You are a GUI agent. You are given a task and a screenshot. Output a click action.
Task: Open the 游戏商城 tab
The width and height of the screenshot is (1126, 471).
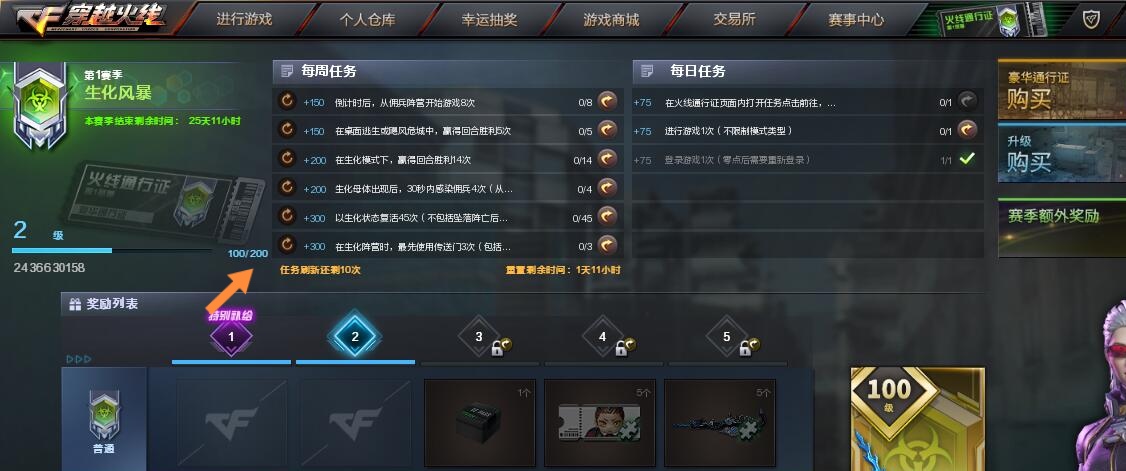611,19
